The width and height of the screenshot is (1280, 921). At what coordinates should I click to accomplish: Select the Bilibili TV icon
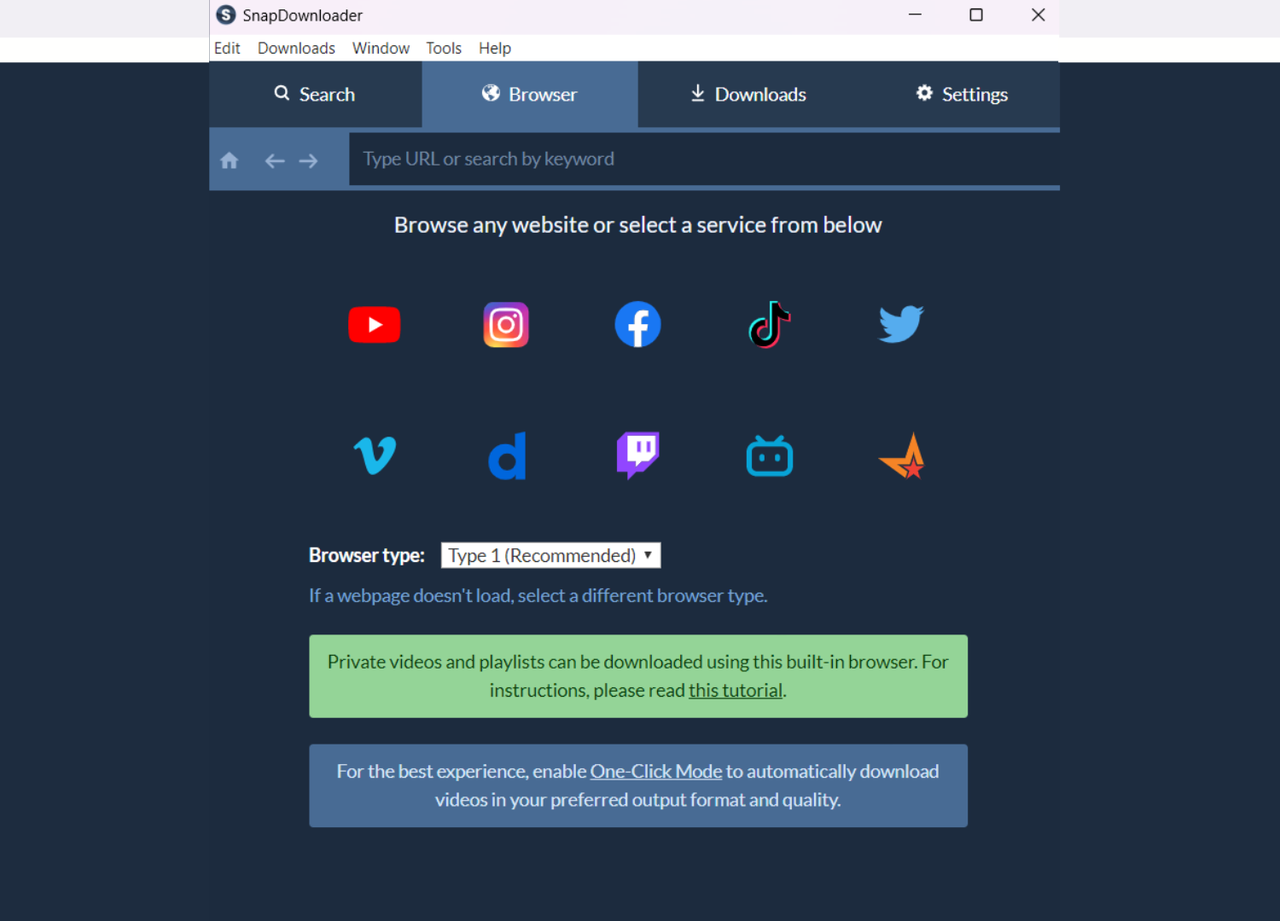click(769, 456)
